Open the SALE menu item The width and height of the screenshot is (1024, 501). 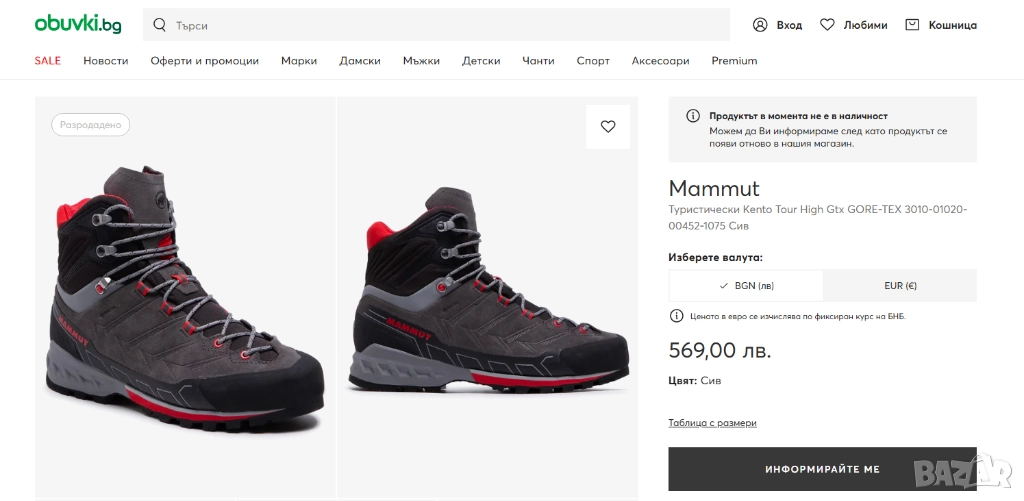(48, 61)
